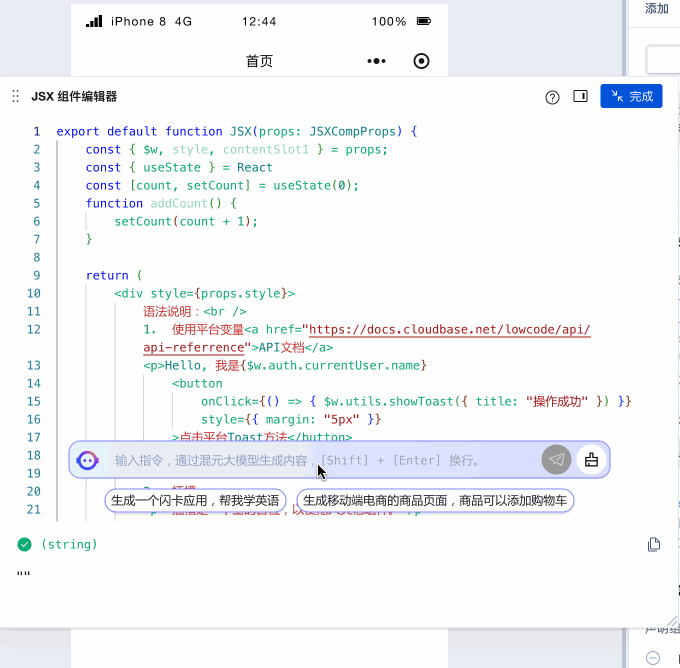This screenshot has width=680, height=668.
Task: Click the 'const [count, setCount] = useState(0);' line
Action: point(222,186)
